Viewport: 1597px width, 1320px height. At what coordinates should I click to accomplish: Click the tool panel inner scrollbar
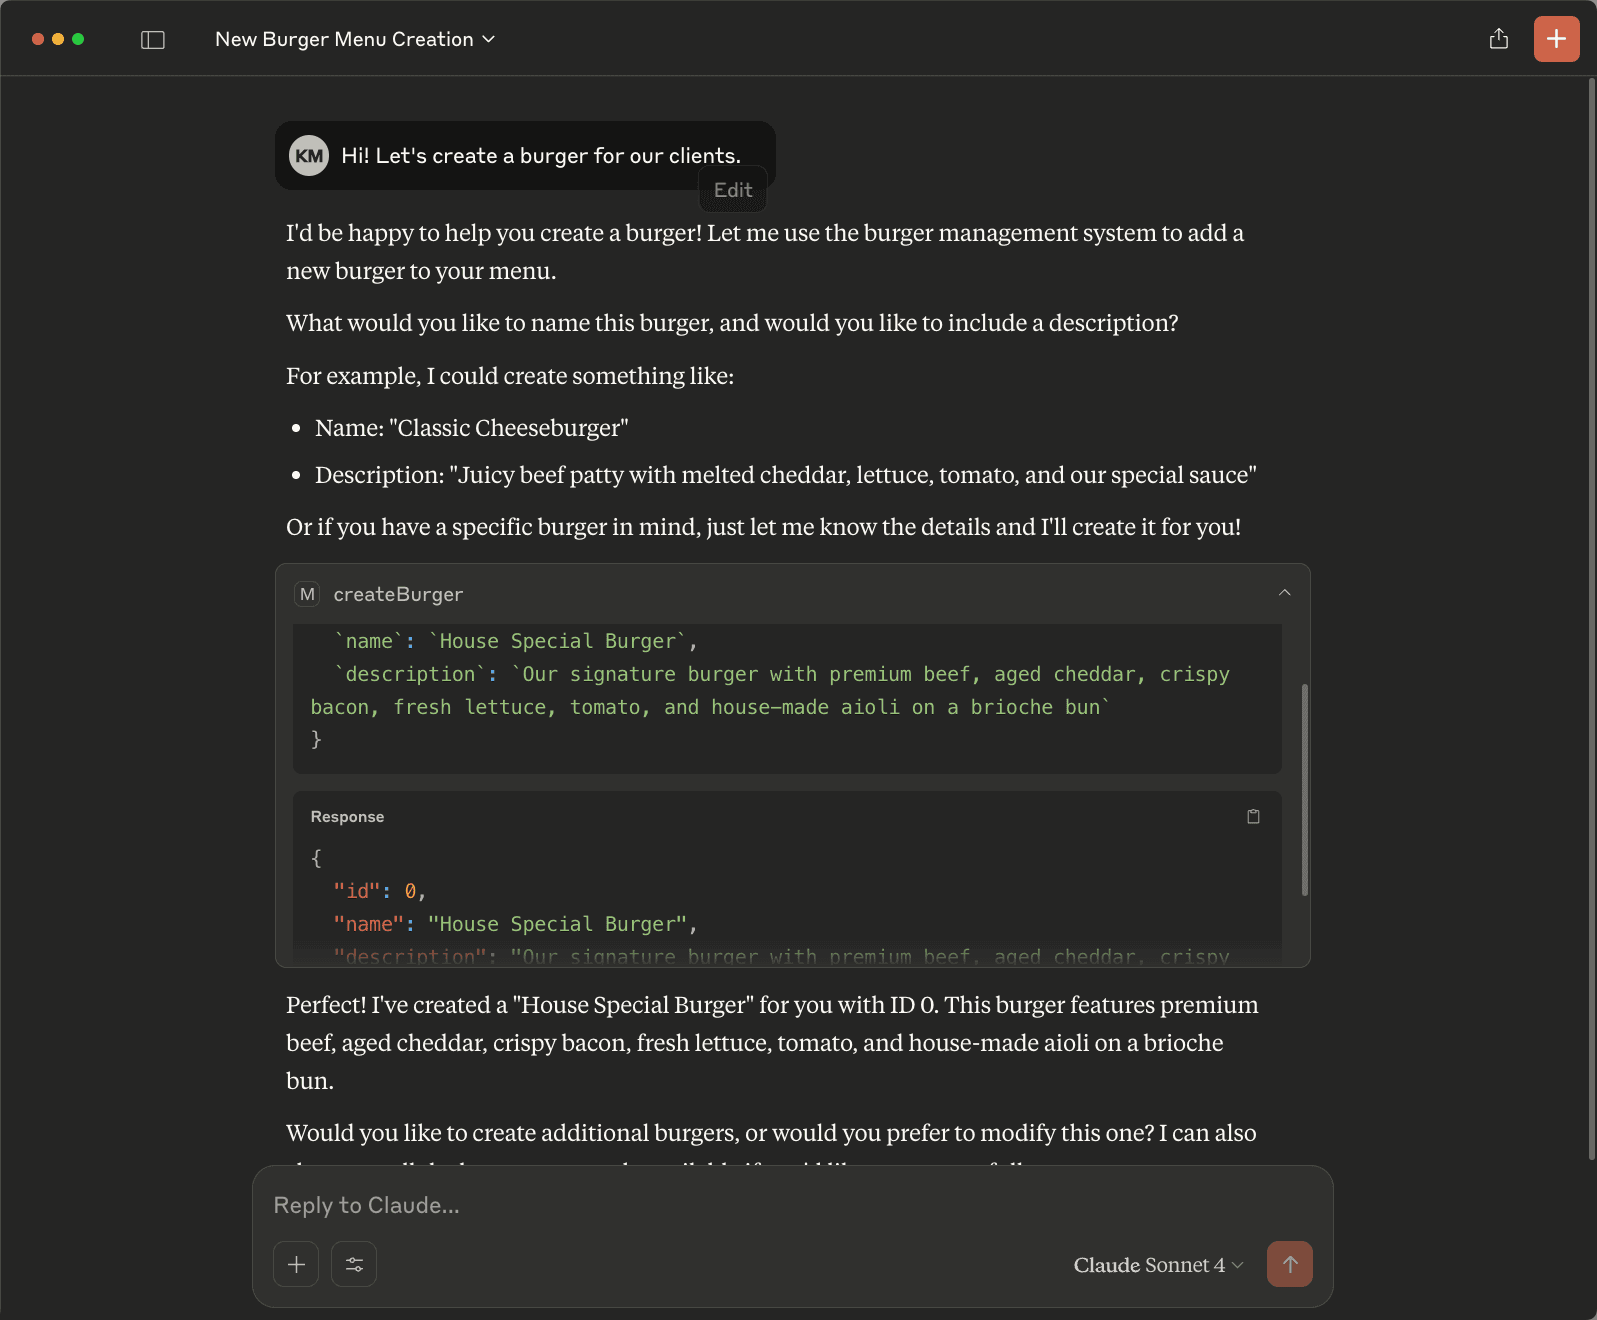click(x=1304, y=788)
